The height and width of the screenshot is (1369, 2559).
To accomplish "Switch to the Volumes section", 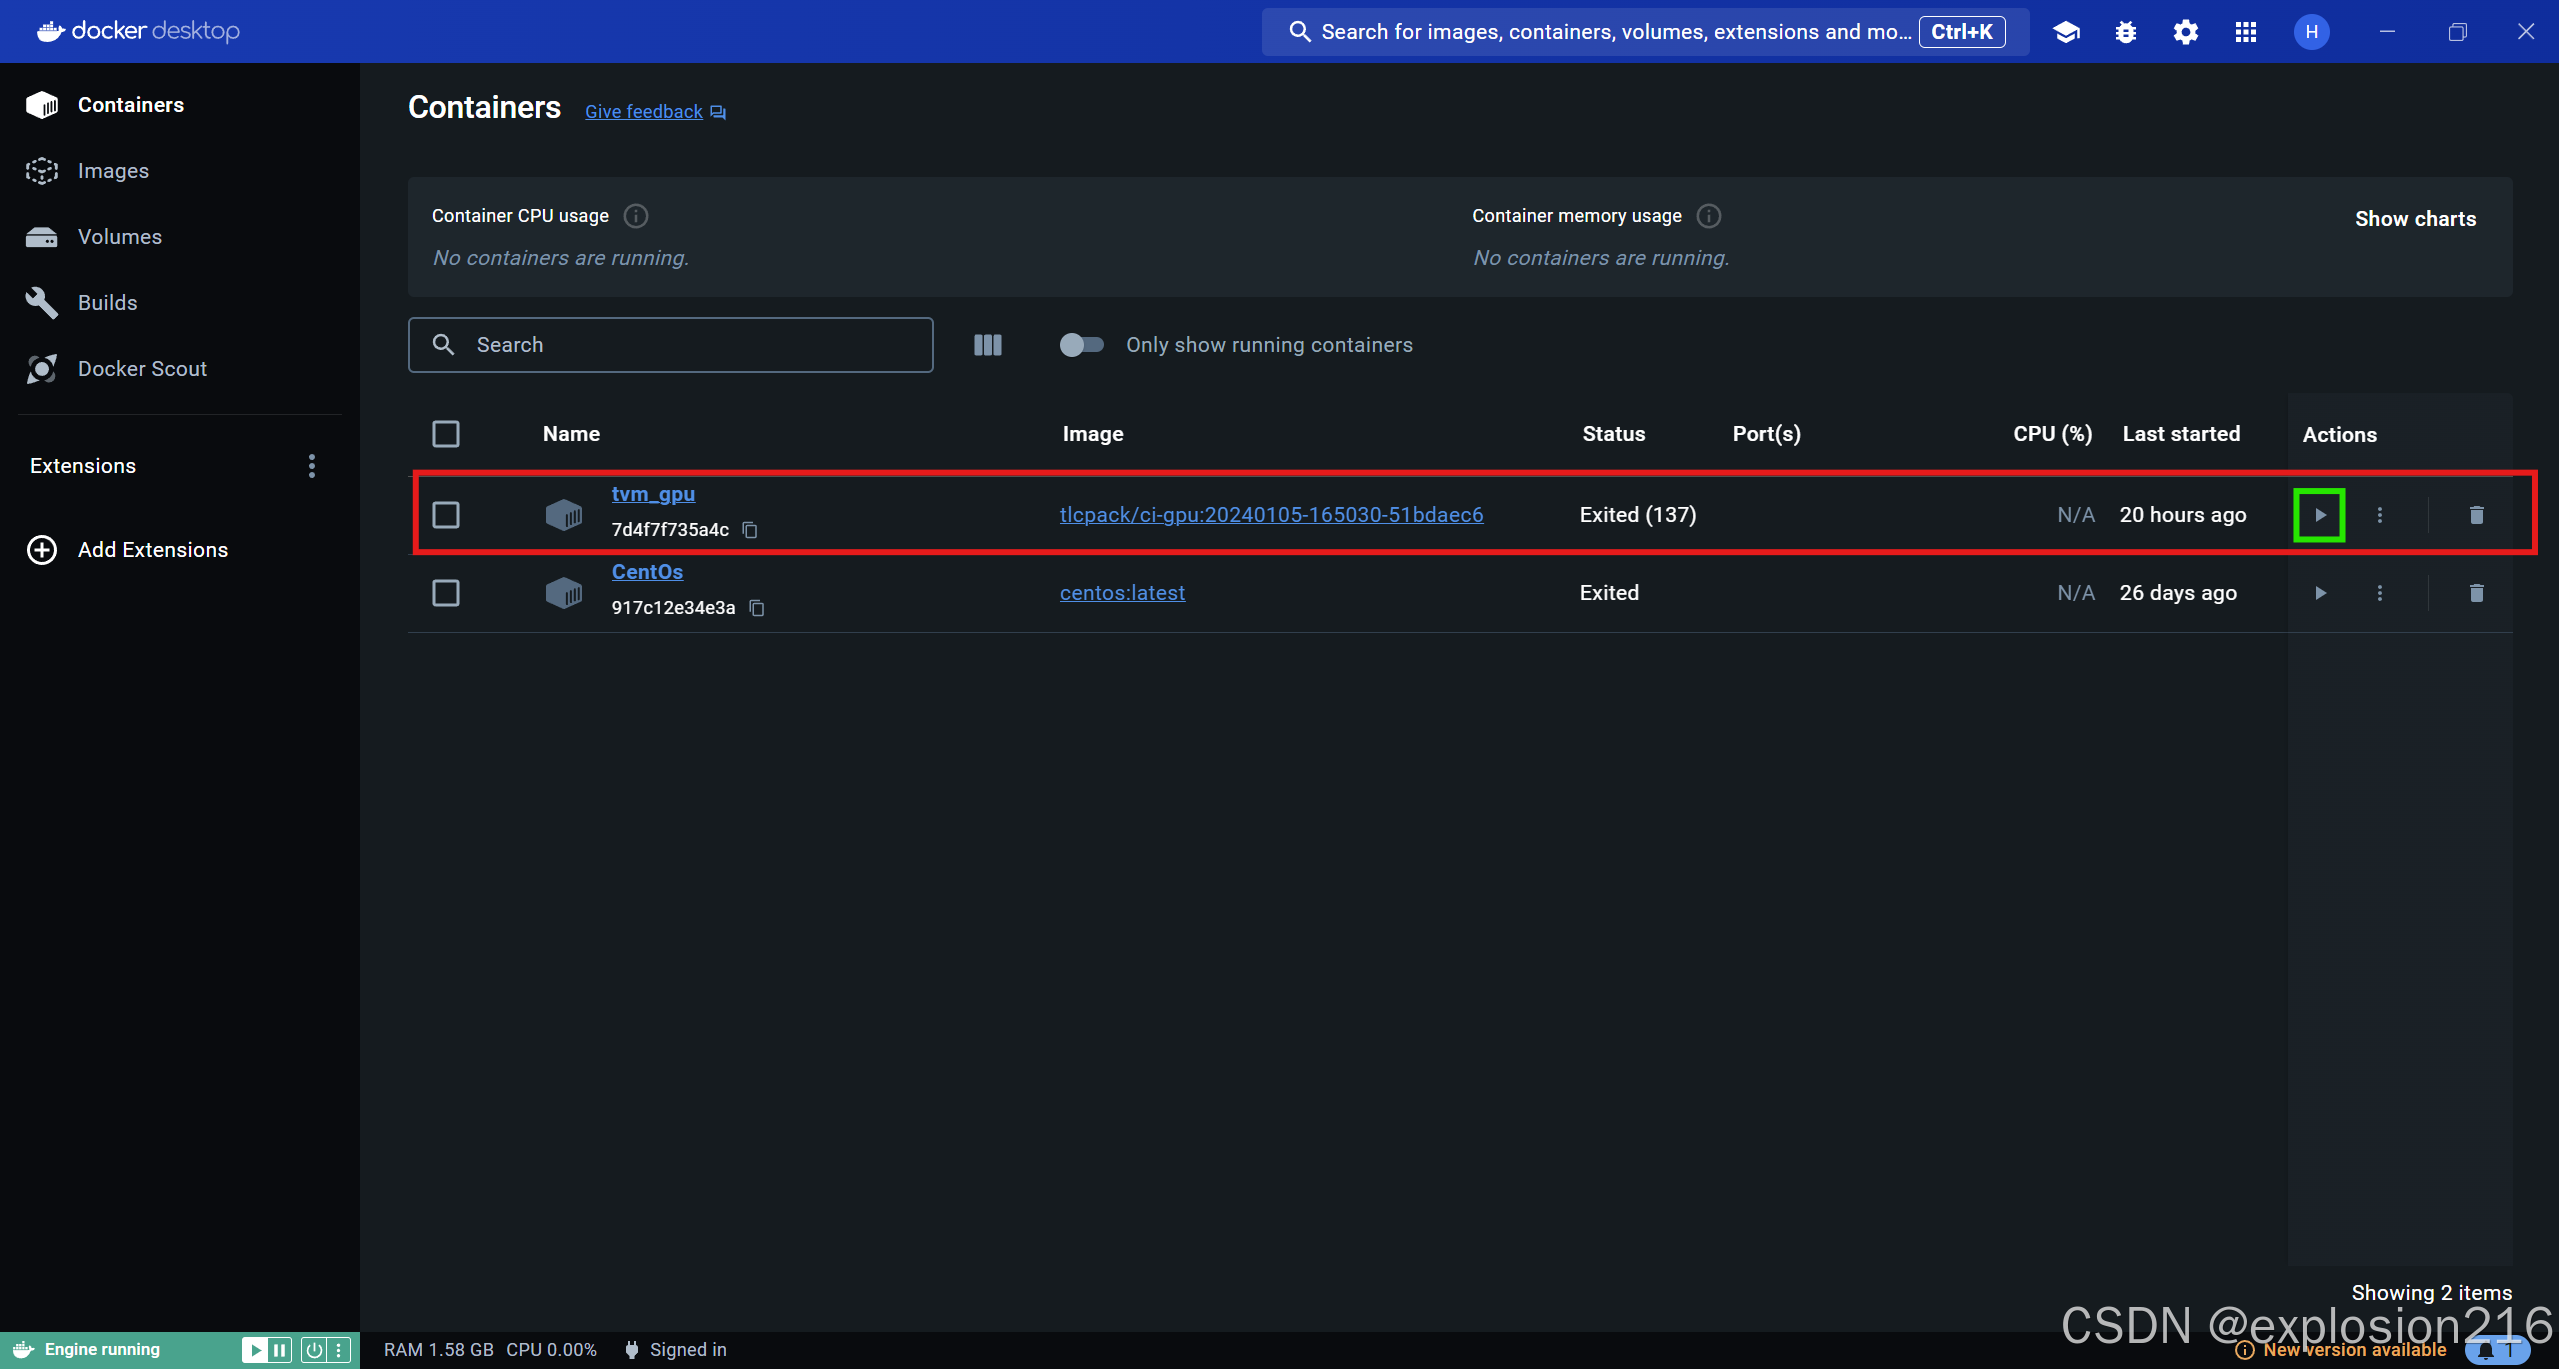I will coord(120,236).
